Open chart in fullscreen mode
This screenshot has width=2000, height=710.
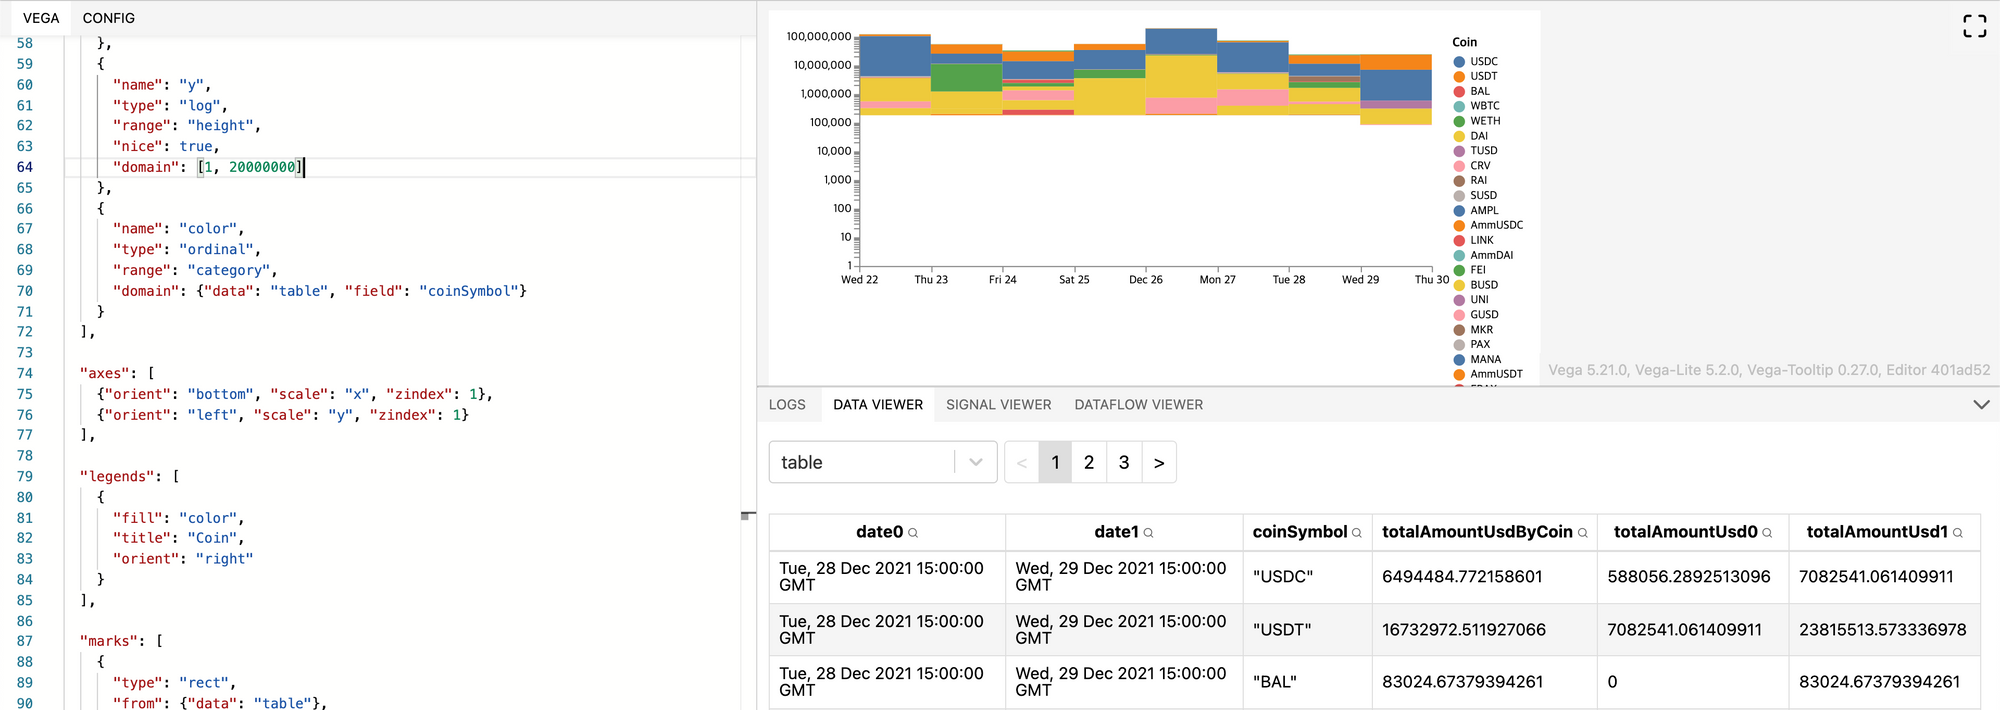[1973, 26]
